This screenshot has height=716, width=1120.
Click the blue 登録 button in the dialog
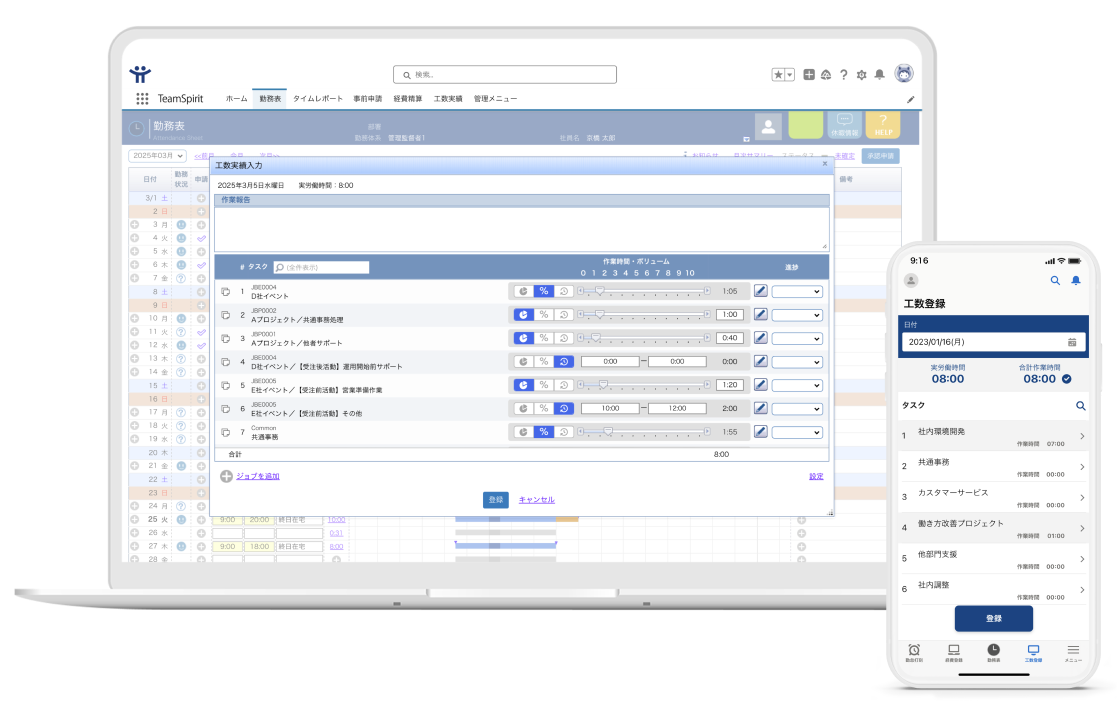495,500
